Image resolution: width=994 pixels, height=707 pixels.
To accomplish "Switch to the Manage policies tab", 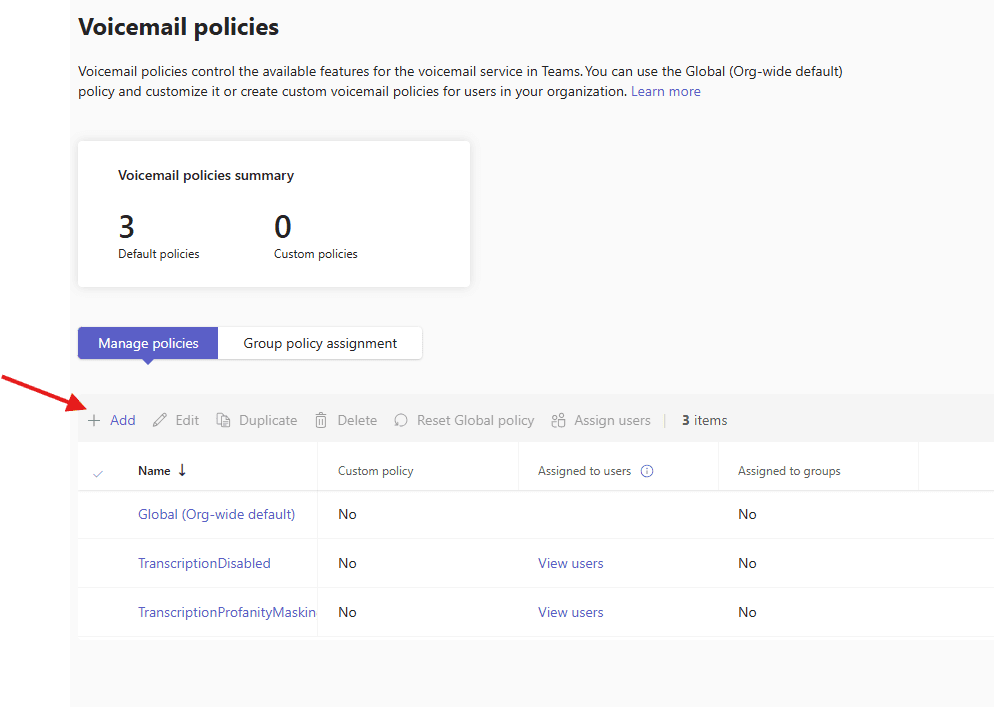I will point(148,343).
